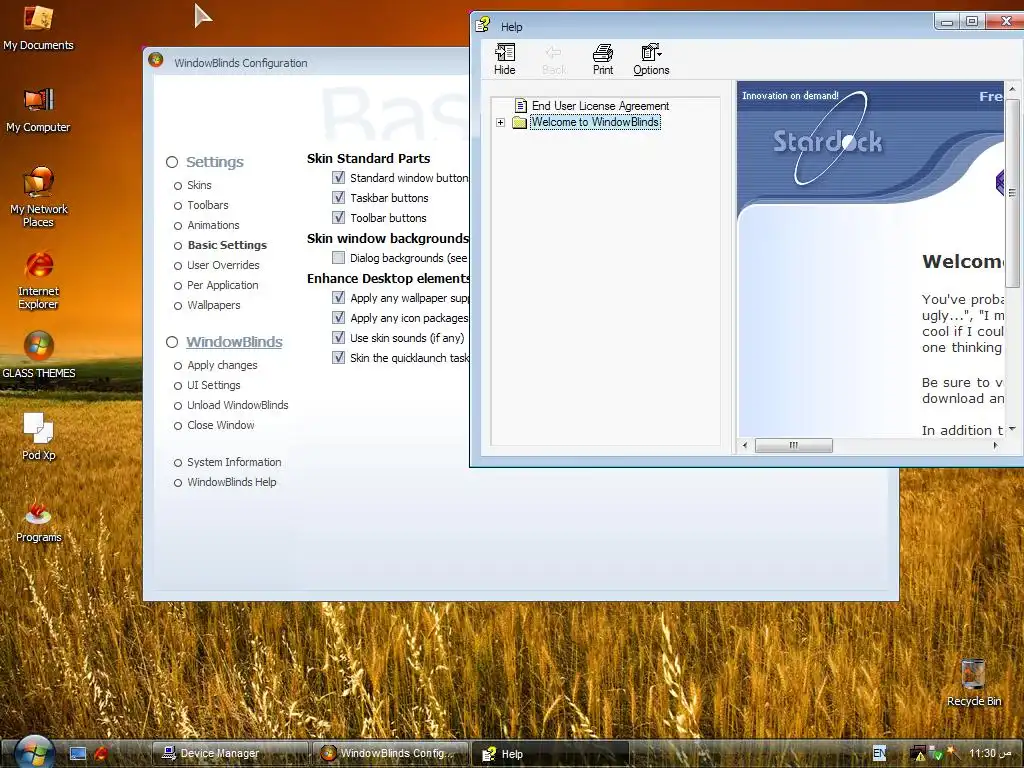Click the warning network tray icon

click(918, 754)
